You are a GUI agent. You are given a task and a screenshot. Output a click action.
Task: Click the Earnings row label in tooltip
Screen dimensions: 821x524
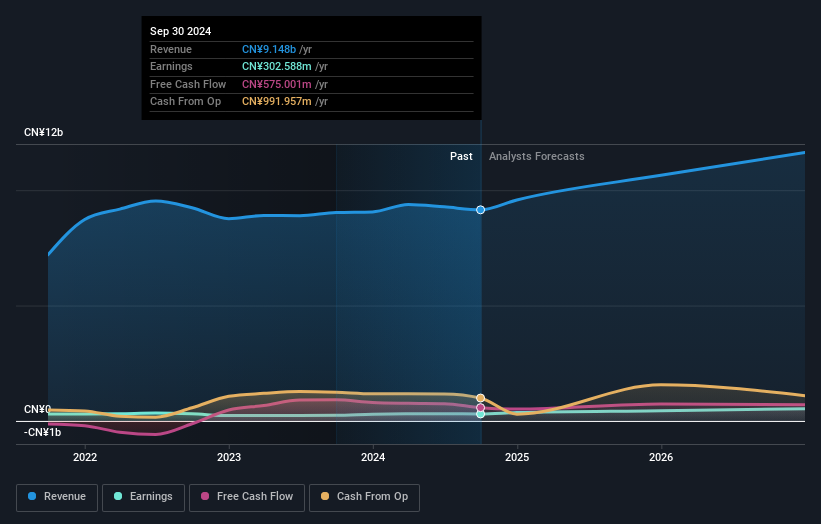[171, 66]
